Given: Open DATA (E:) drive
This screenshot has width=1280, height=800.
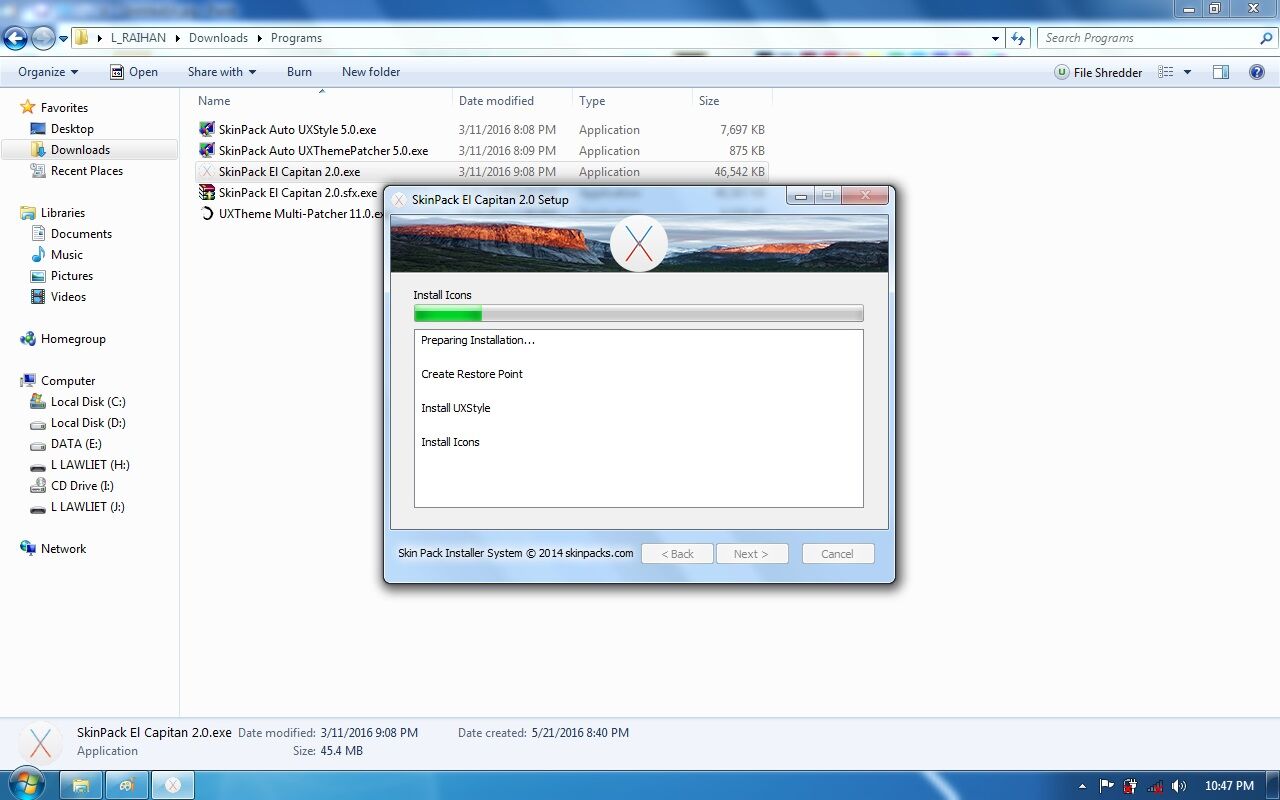Looking at the screenshot, I should point(76,444).
